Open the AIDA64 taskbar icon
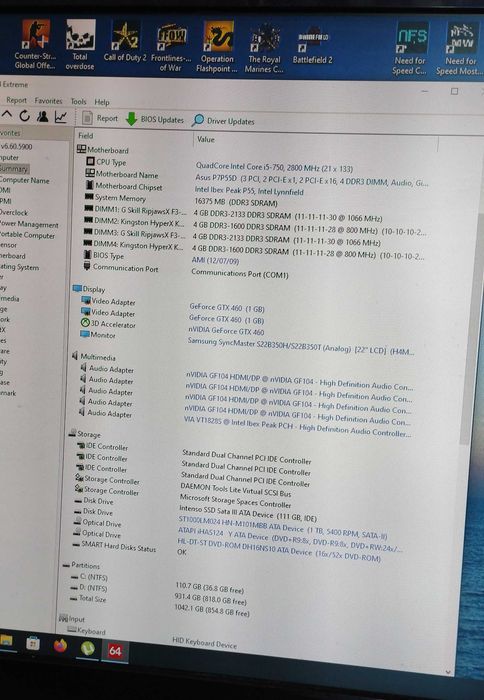 point(115,651)
